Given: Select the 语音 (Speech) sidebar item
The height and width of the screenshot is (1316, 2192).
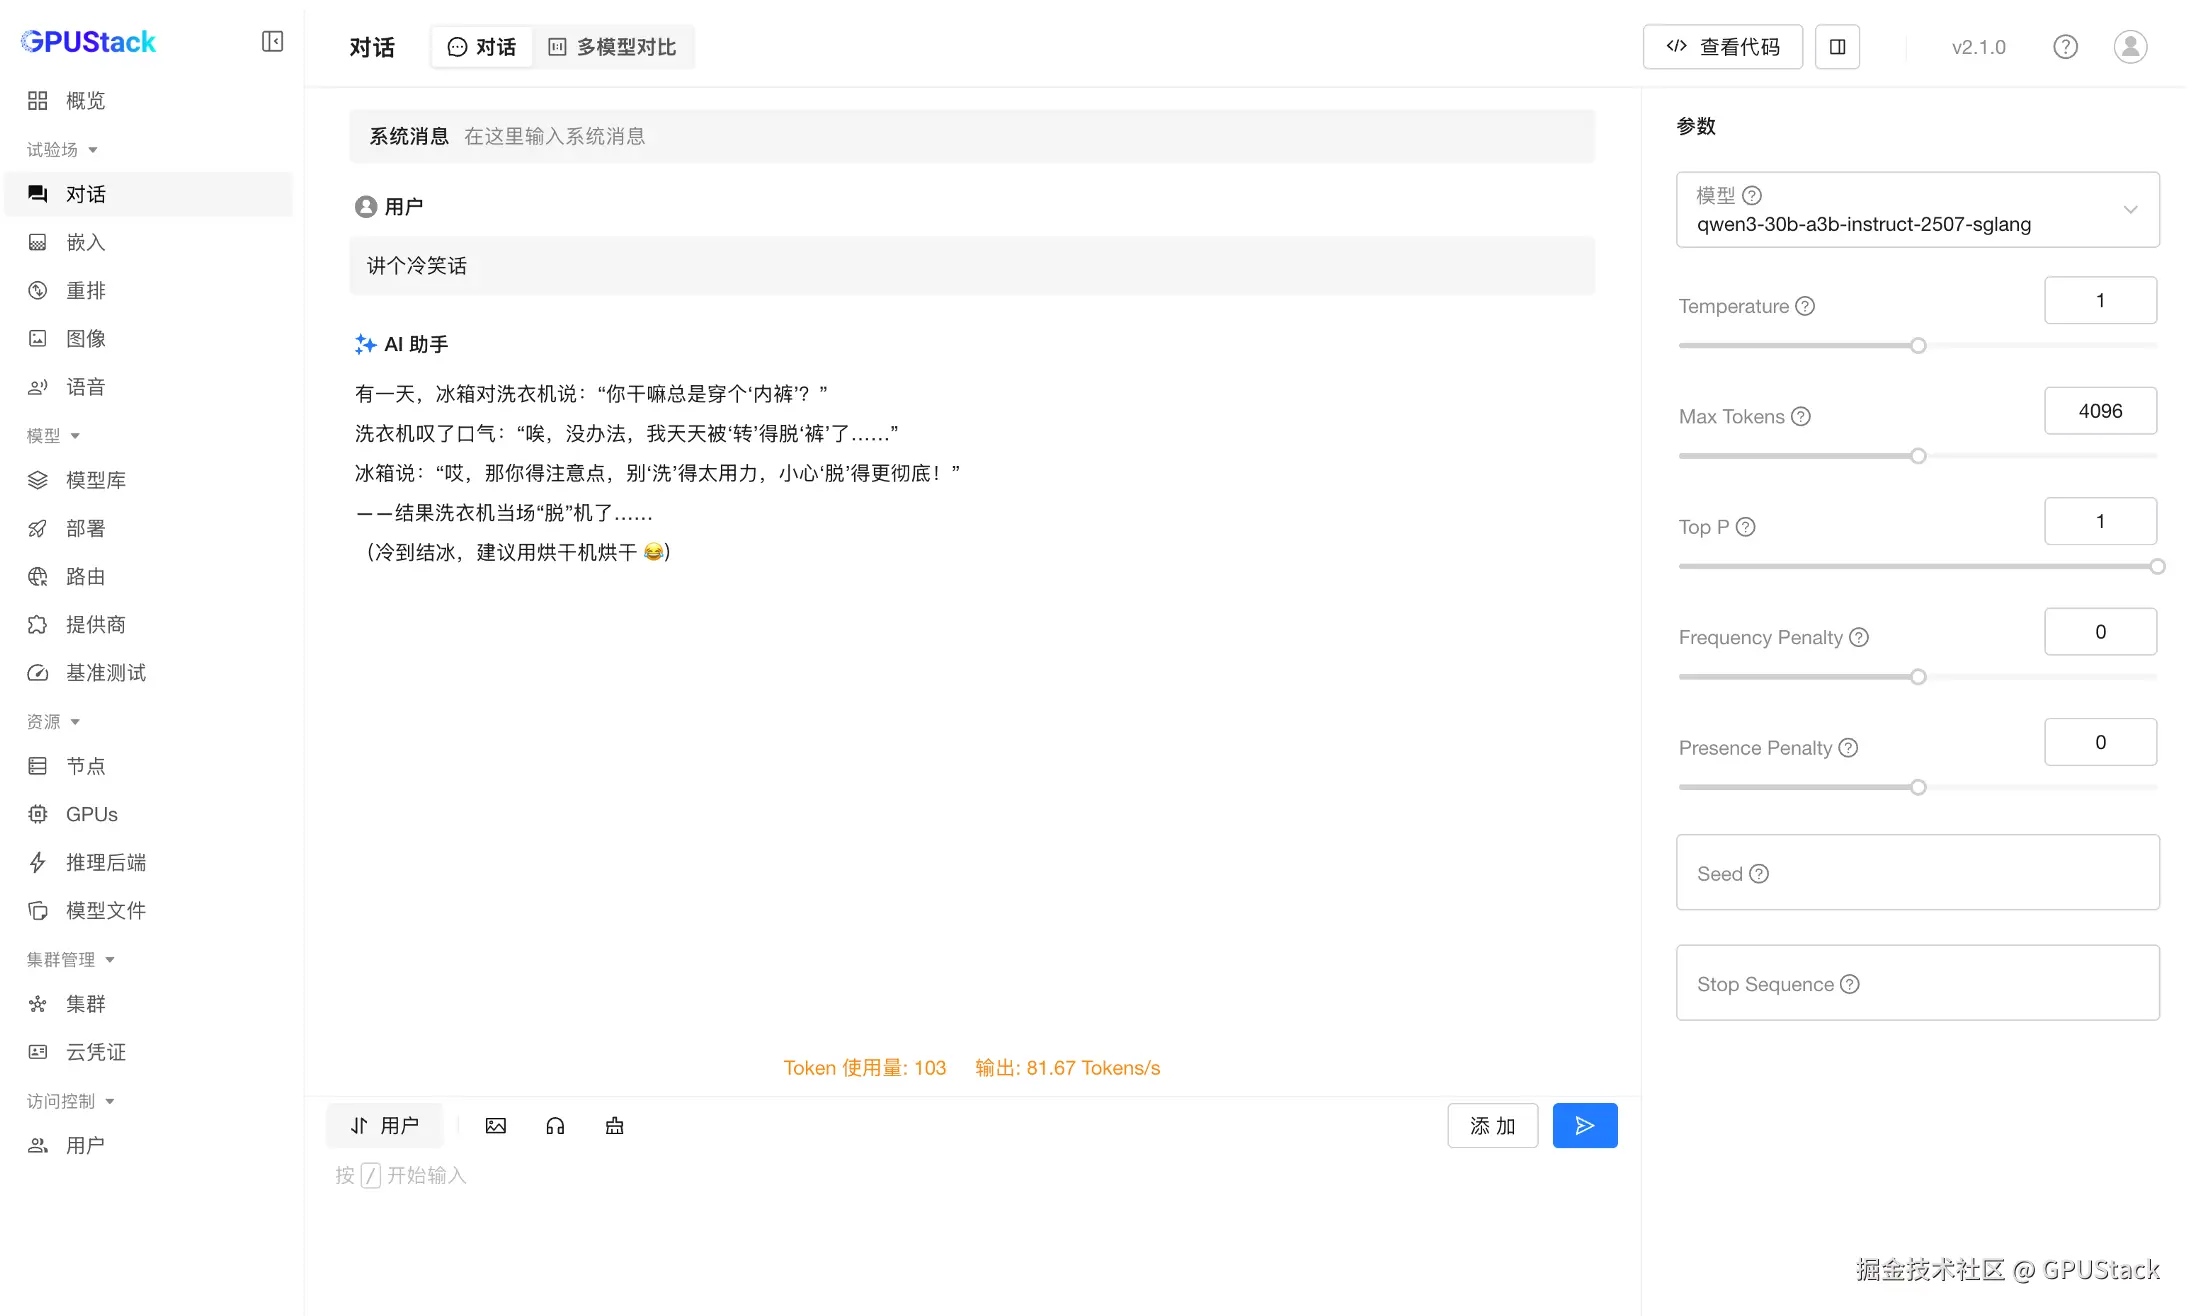Looking at the screenshot, I should tap(85, 386).
